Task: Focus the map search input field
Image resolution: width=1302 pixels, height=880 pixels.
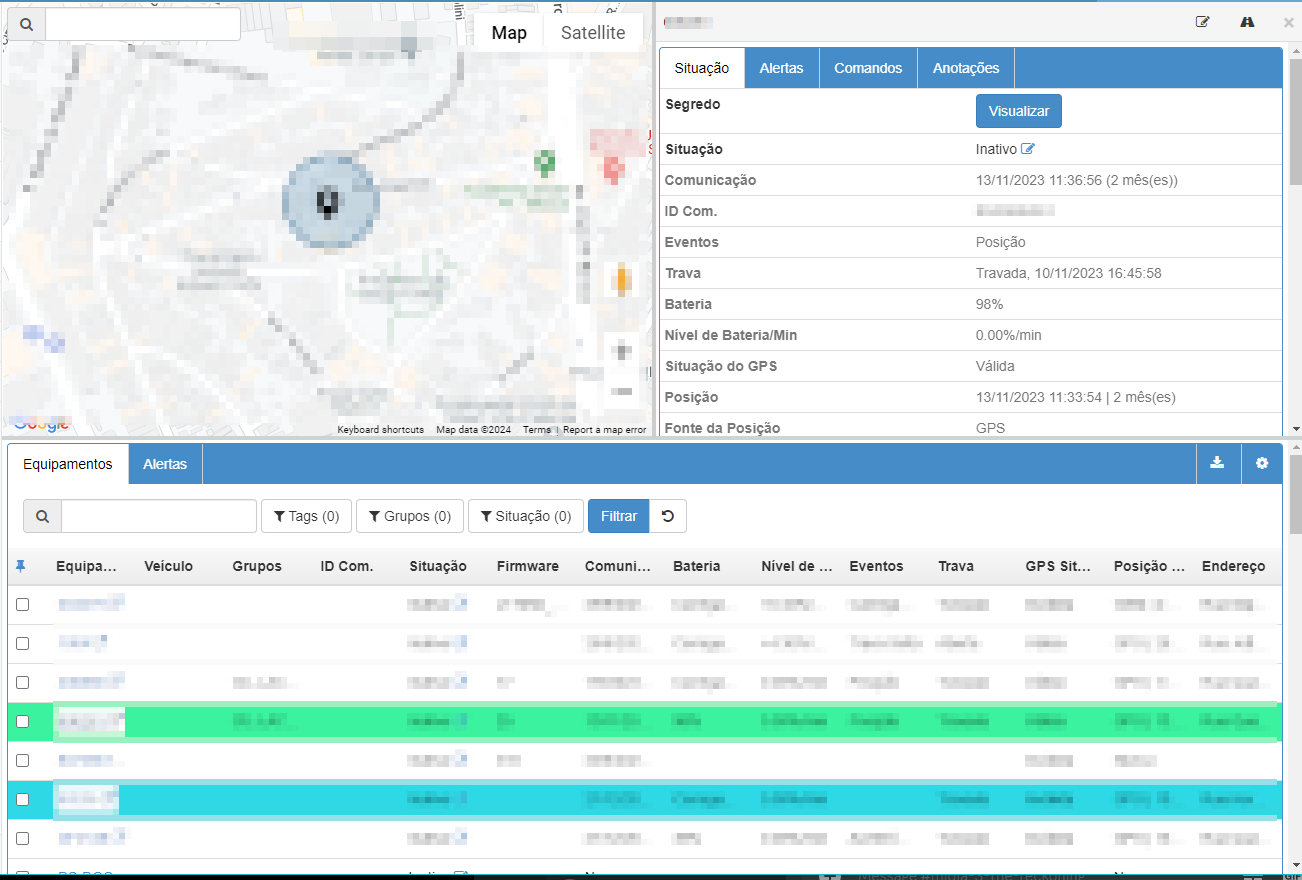Action: tap(143, 25)
